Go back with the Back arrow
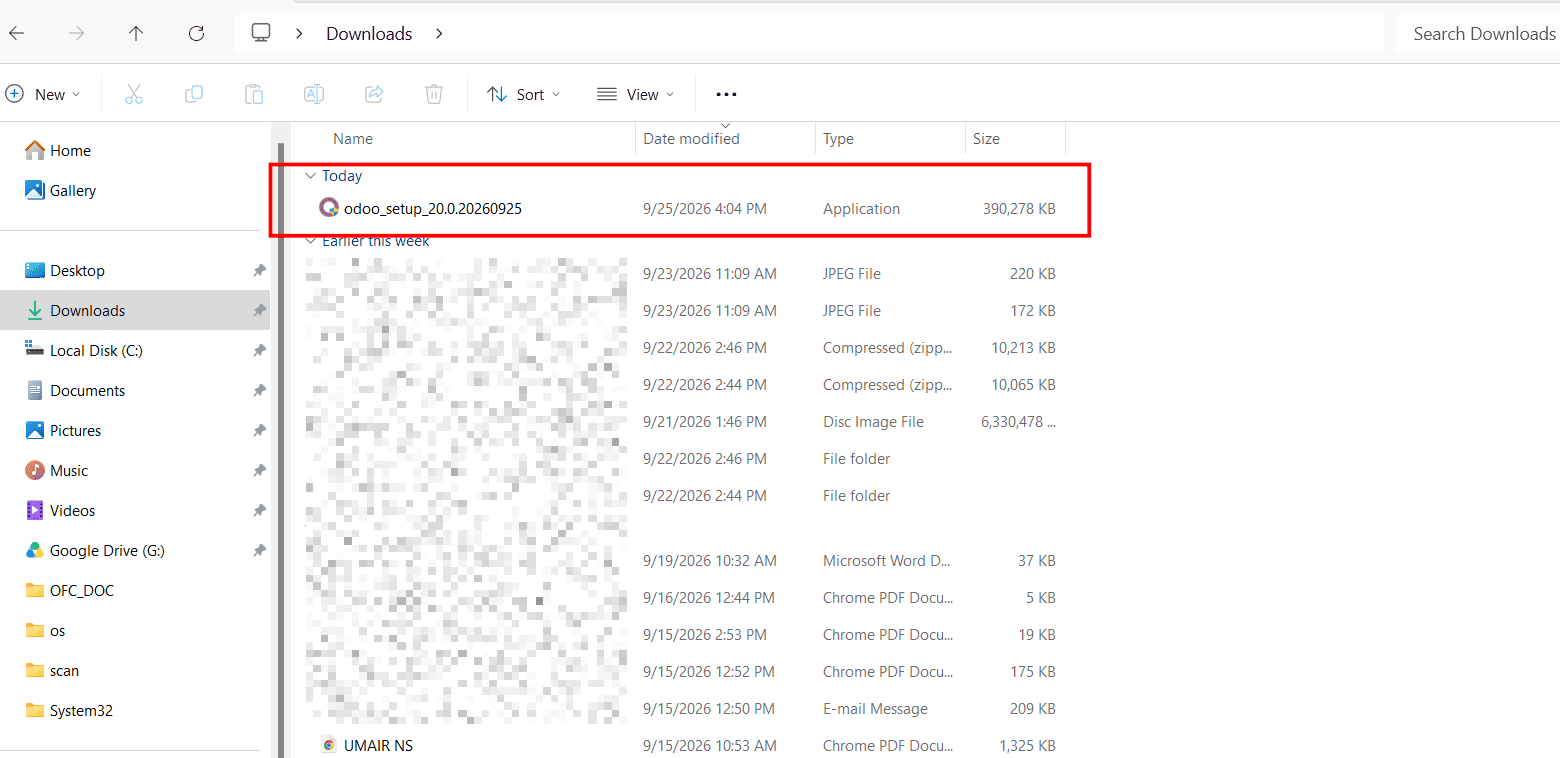1560x758 pixels. point(17,33)
